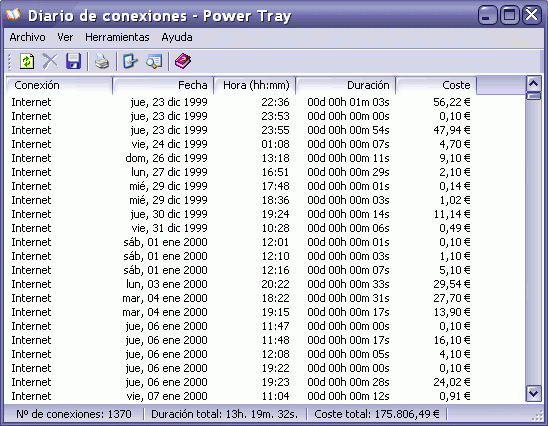Viewport: 548px width, 426px height.
Task: Click the cost 9,10 € cell
Action: pos(455,158)
